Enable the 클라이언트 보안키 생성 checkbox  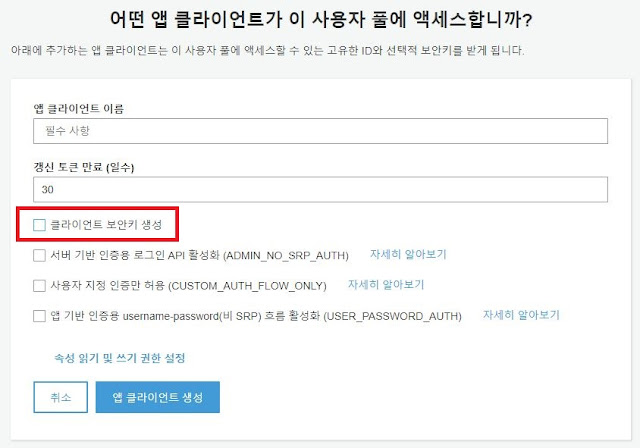39,225
